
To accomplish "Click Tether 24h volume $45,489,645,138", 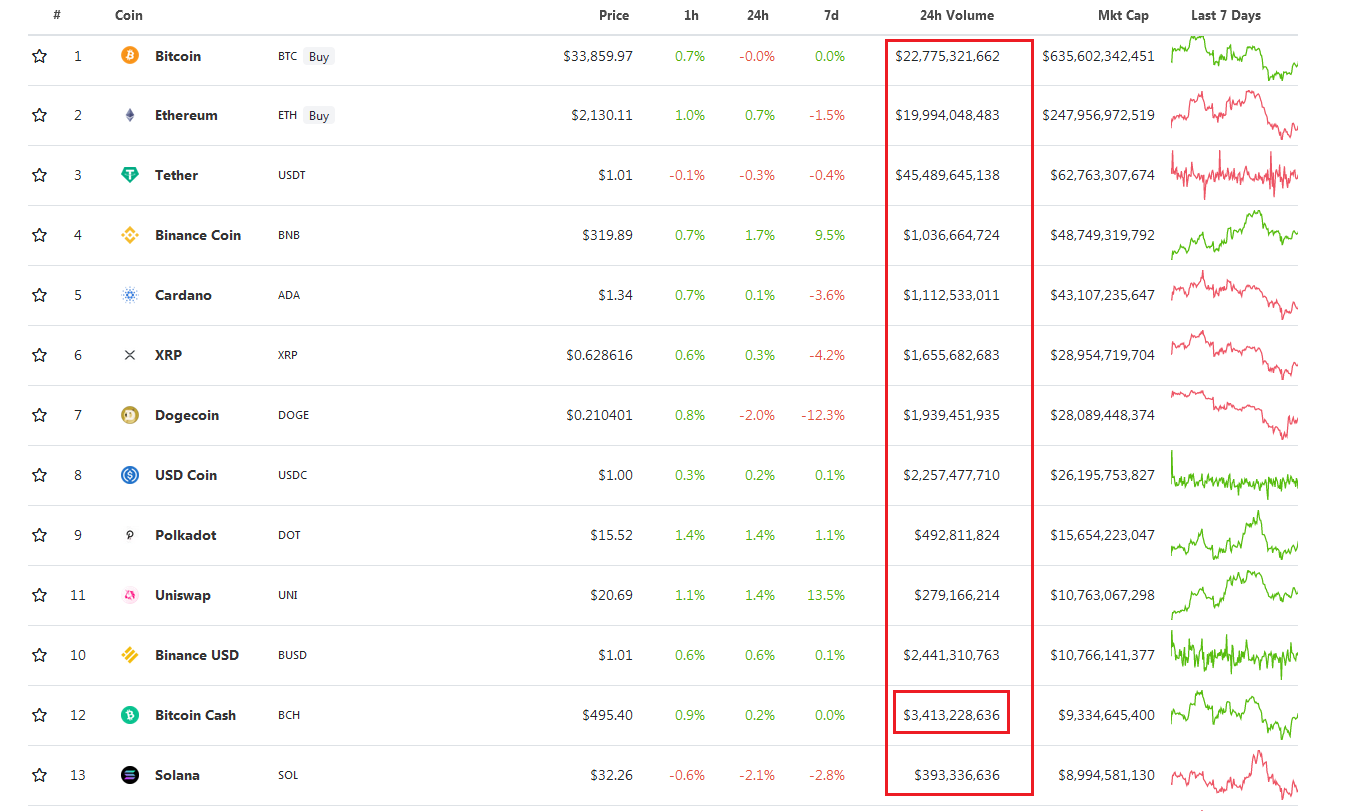I will (947, 176).
